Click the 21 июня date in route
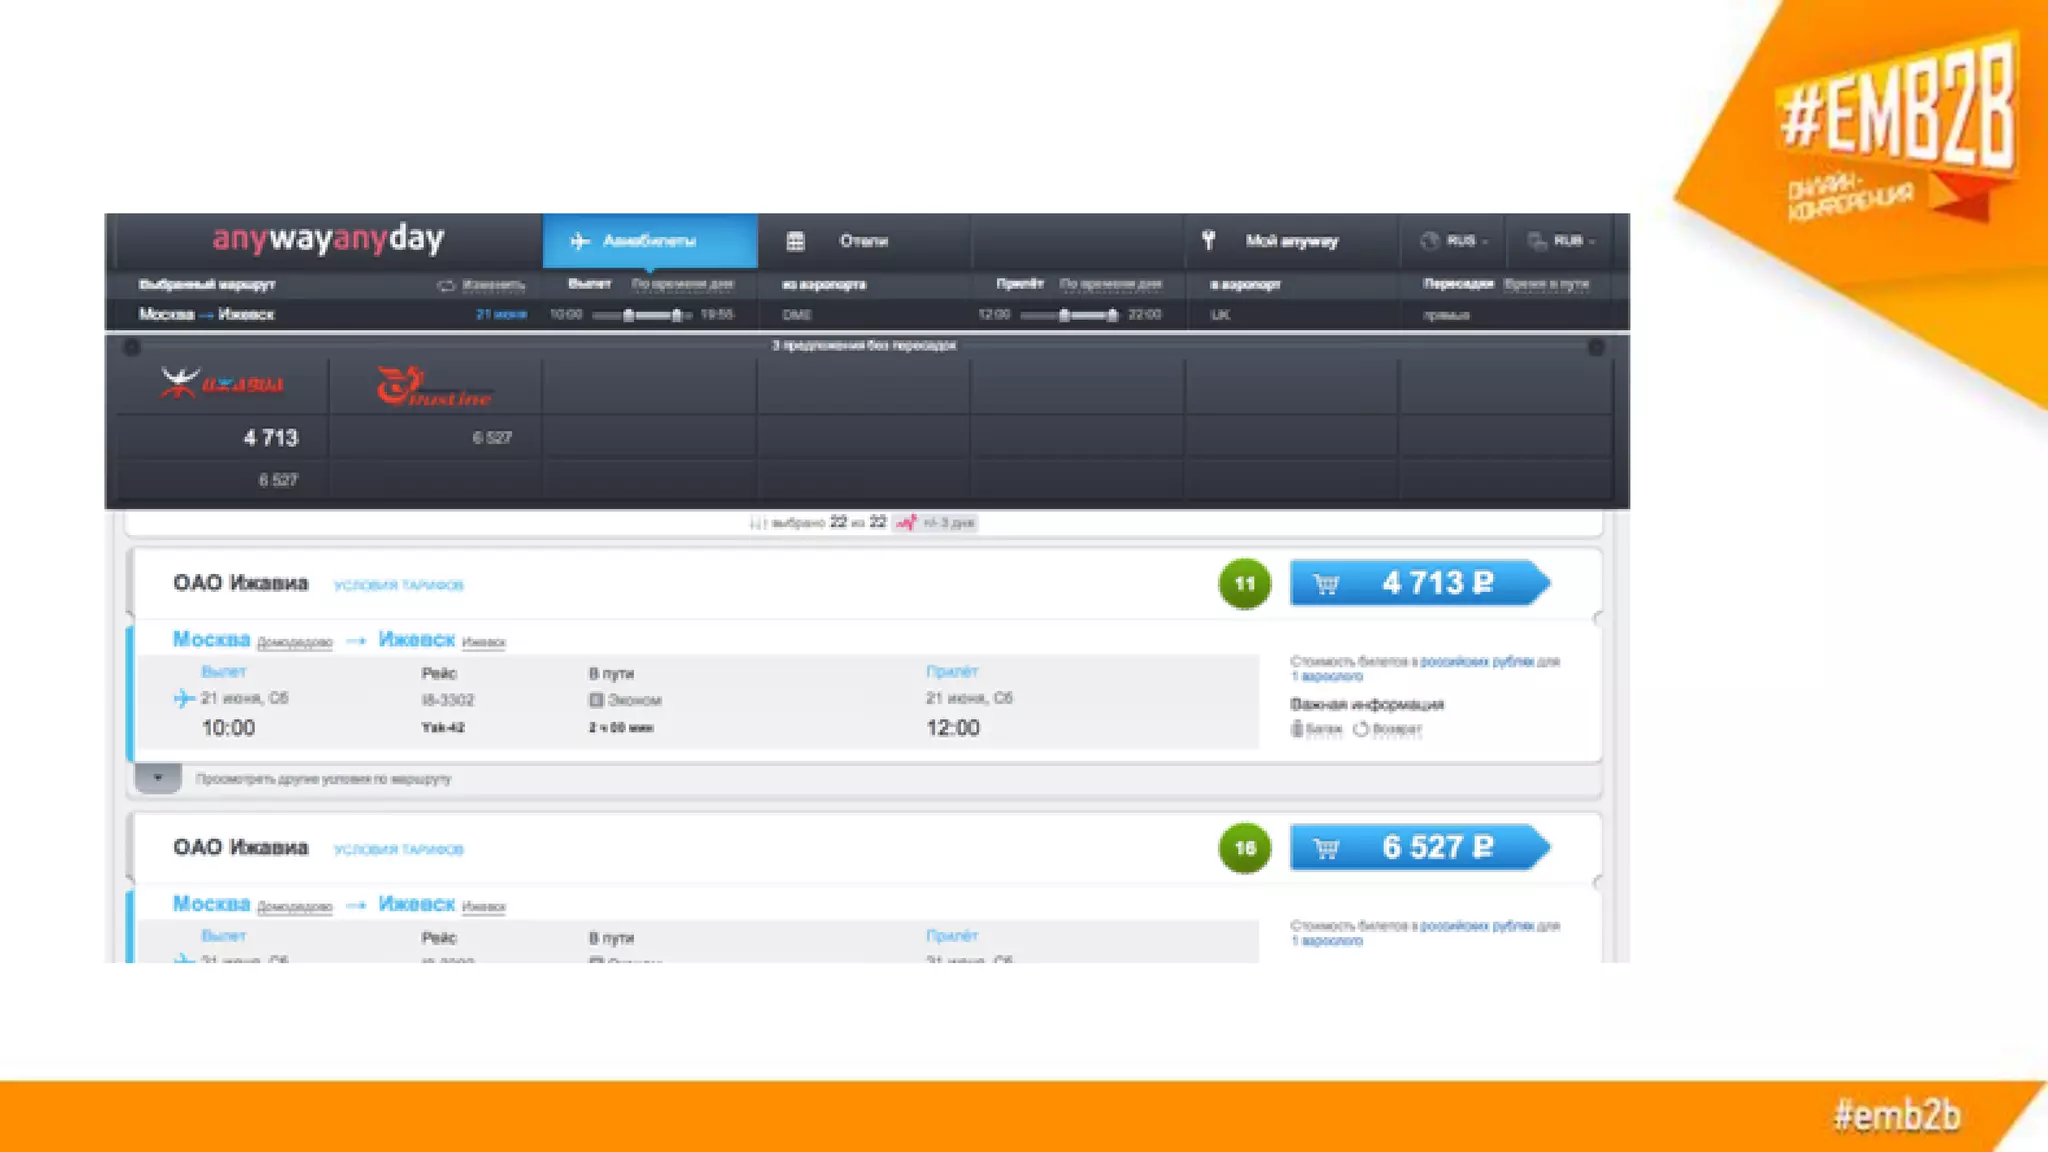The image size is (2048, 1152). coord(501,314)
